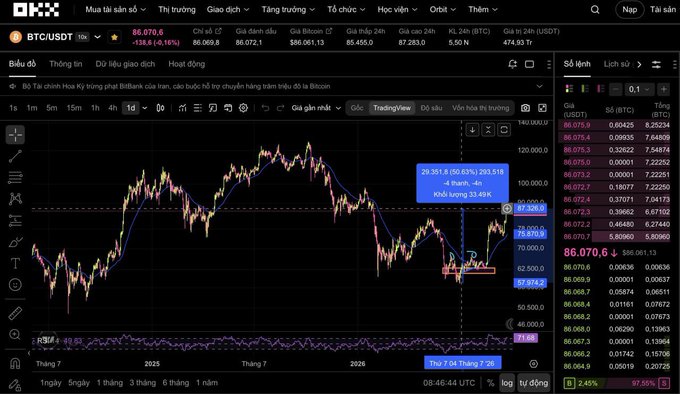The image size is (680, 394).
Task: Show buy orders only in order book
Action: tap(585, 89)
